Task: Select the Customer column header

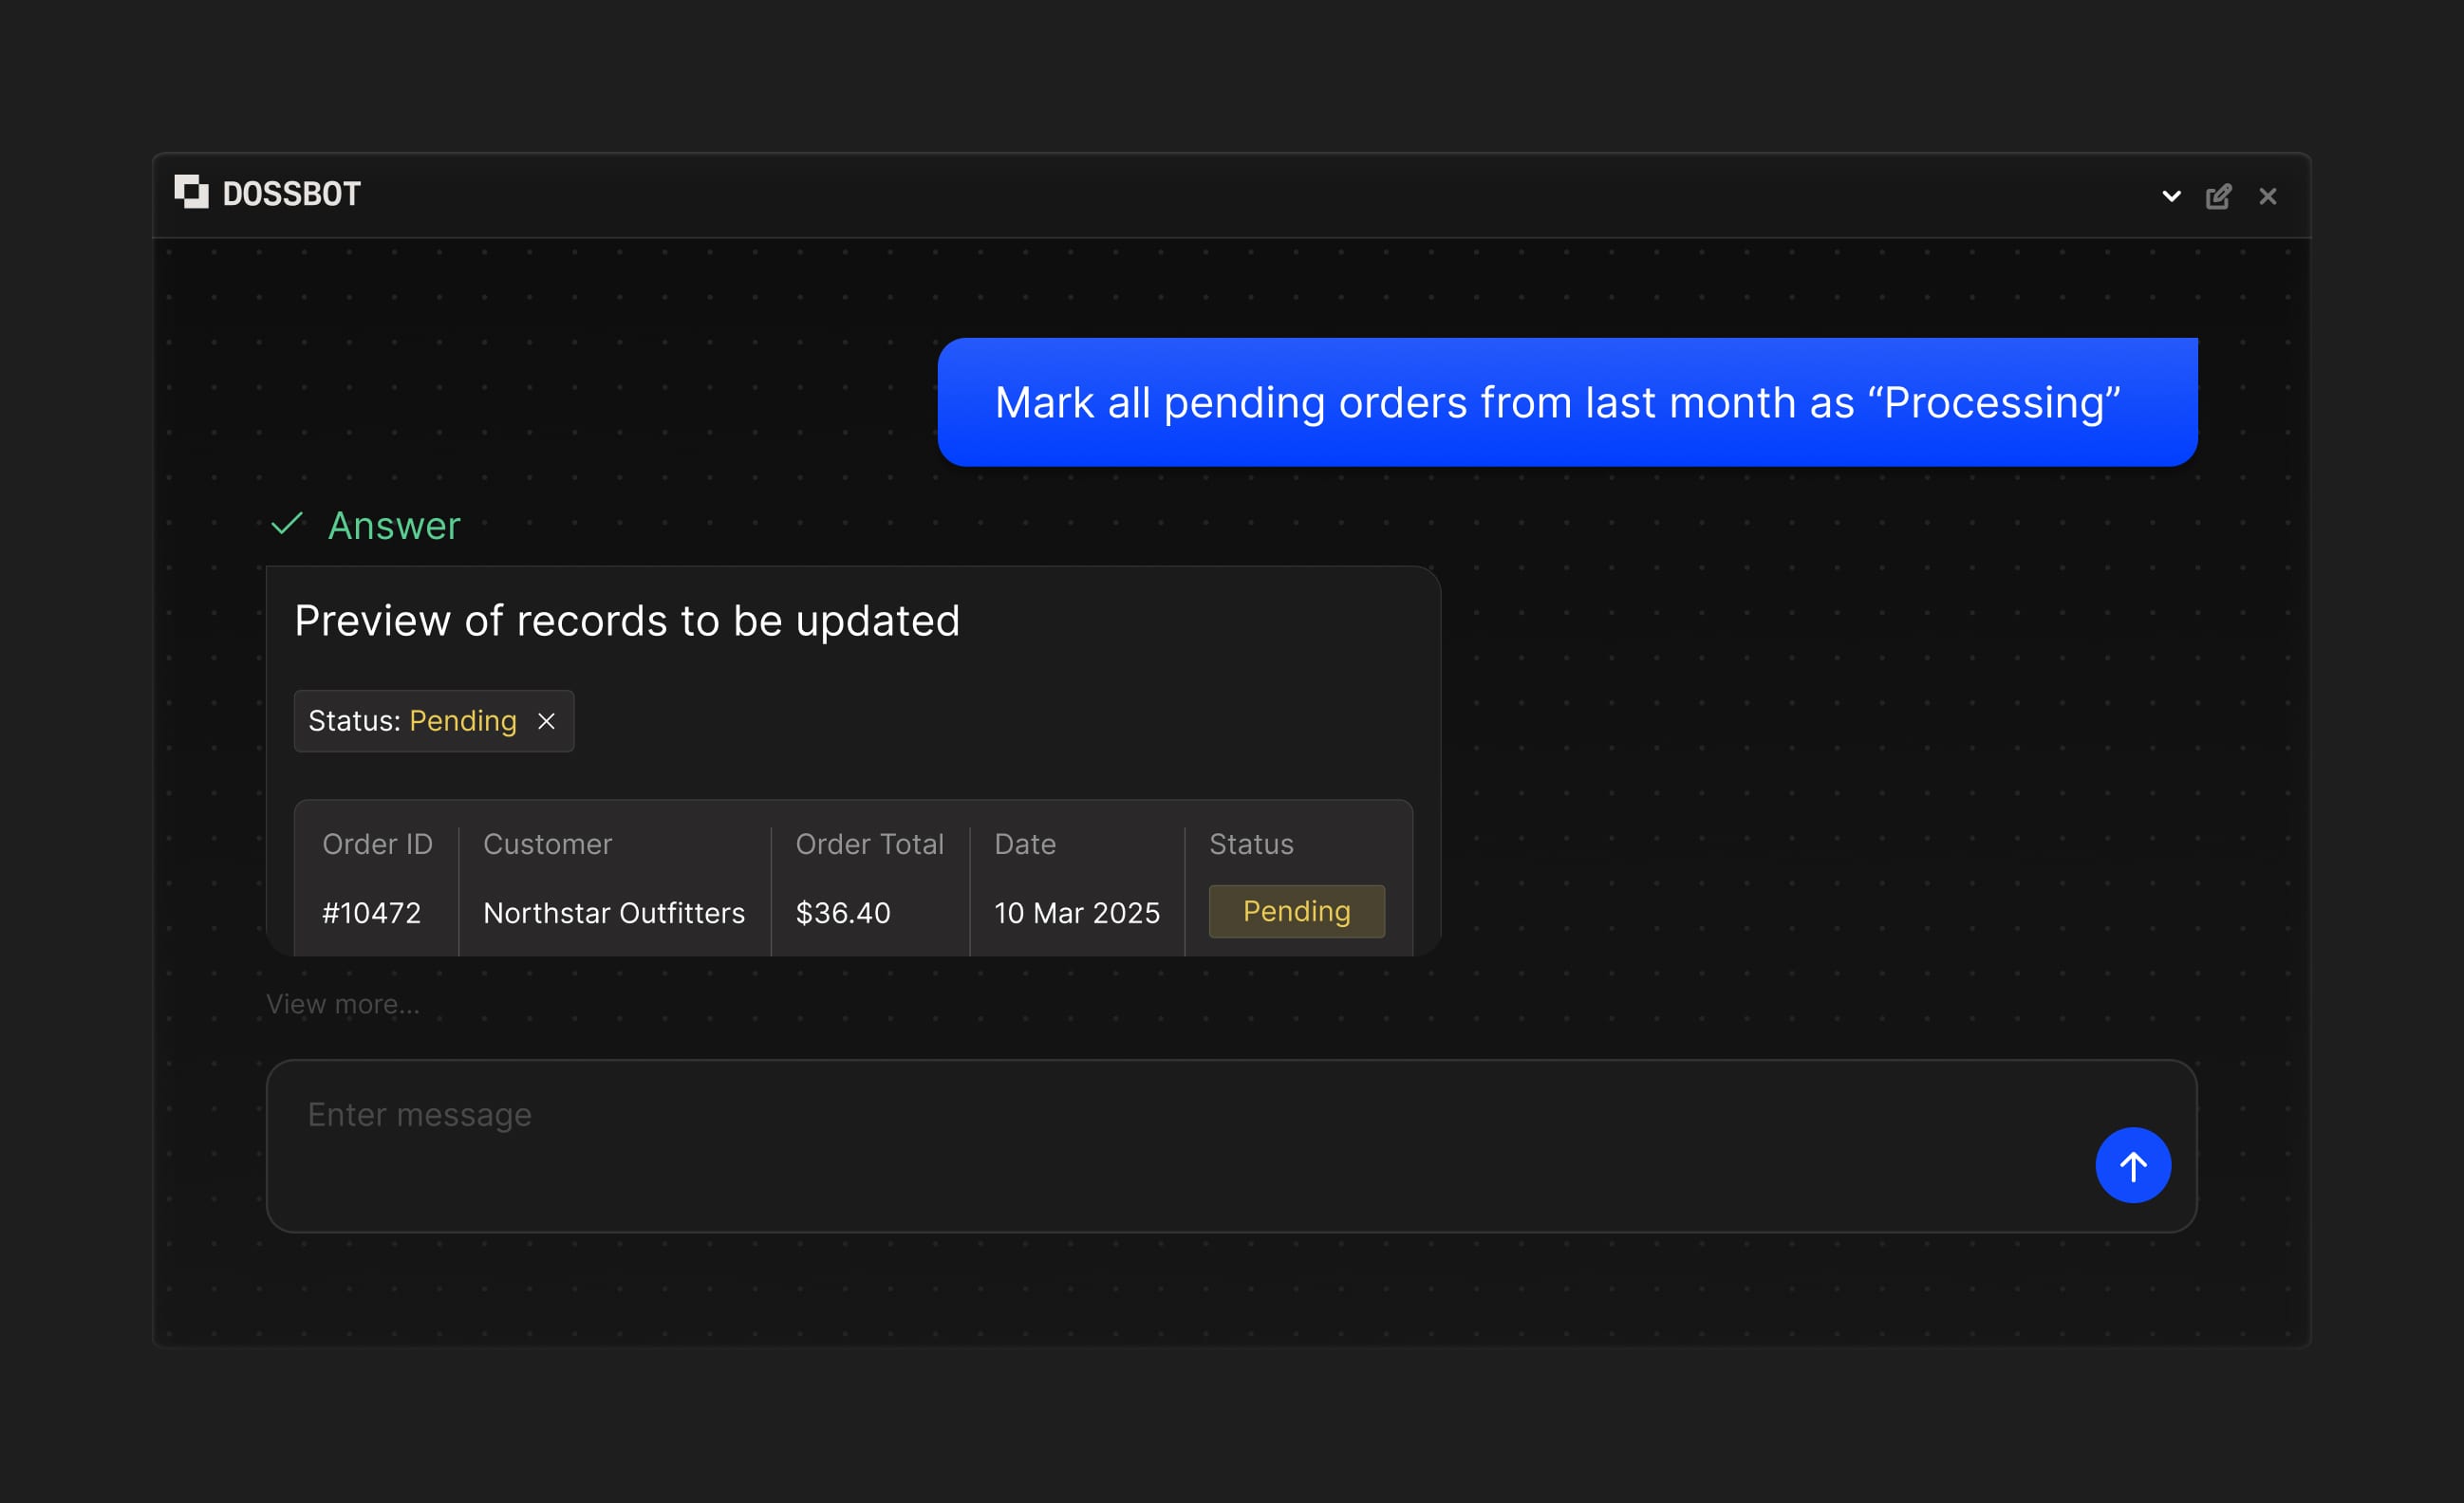Action: [547, 844]
